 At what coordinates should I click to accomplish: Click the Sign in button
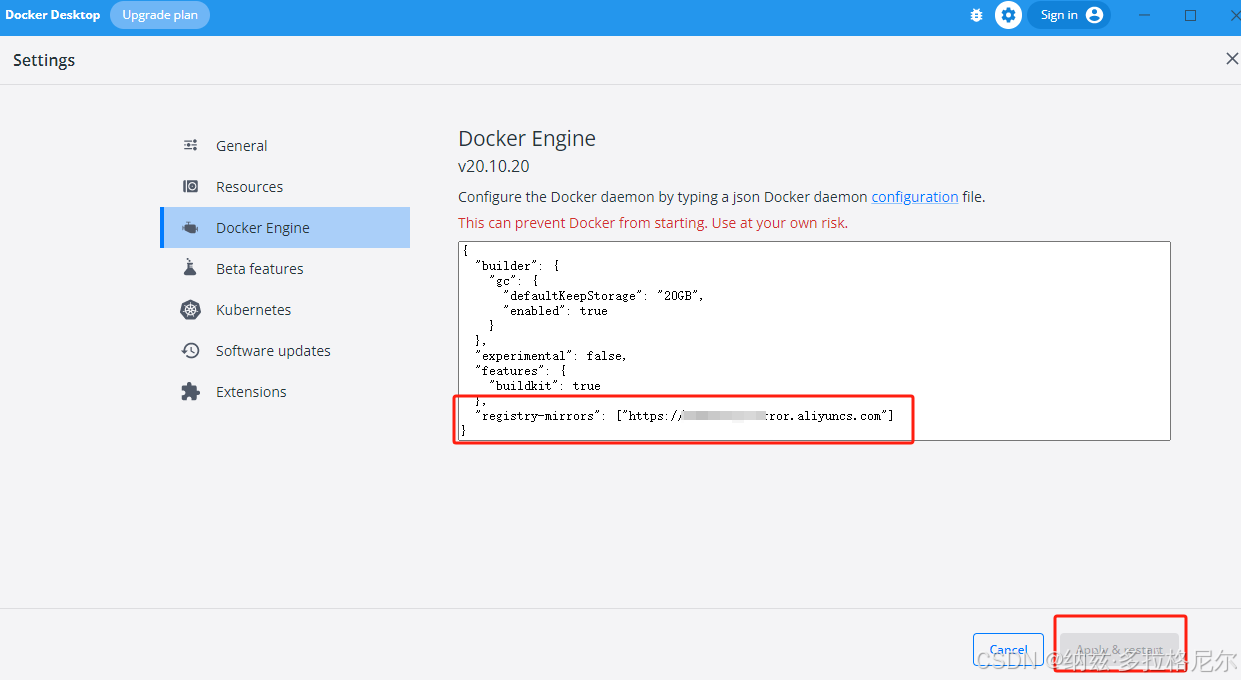pyautogui.click(x=1058, y=14)
